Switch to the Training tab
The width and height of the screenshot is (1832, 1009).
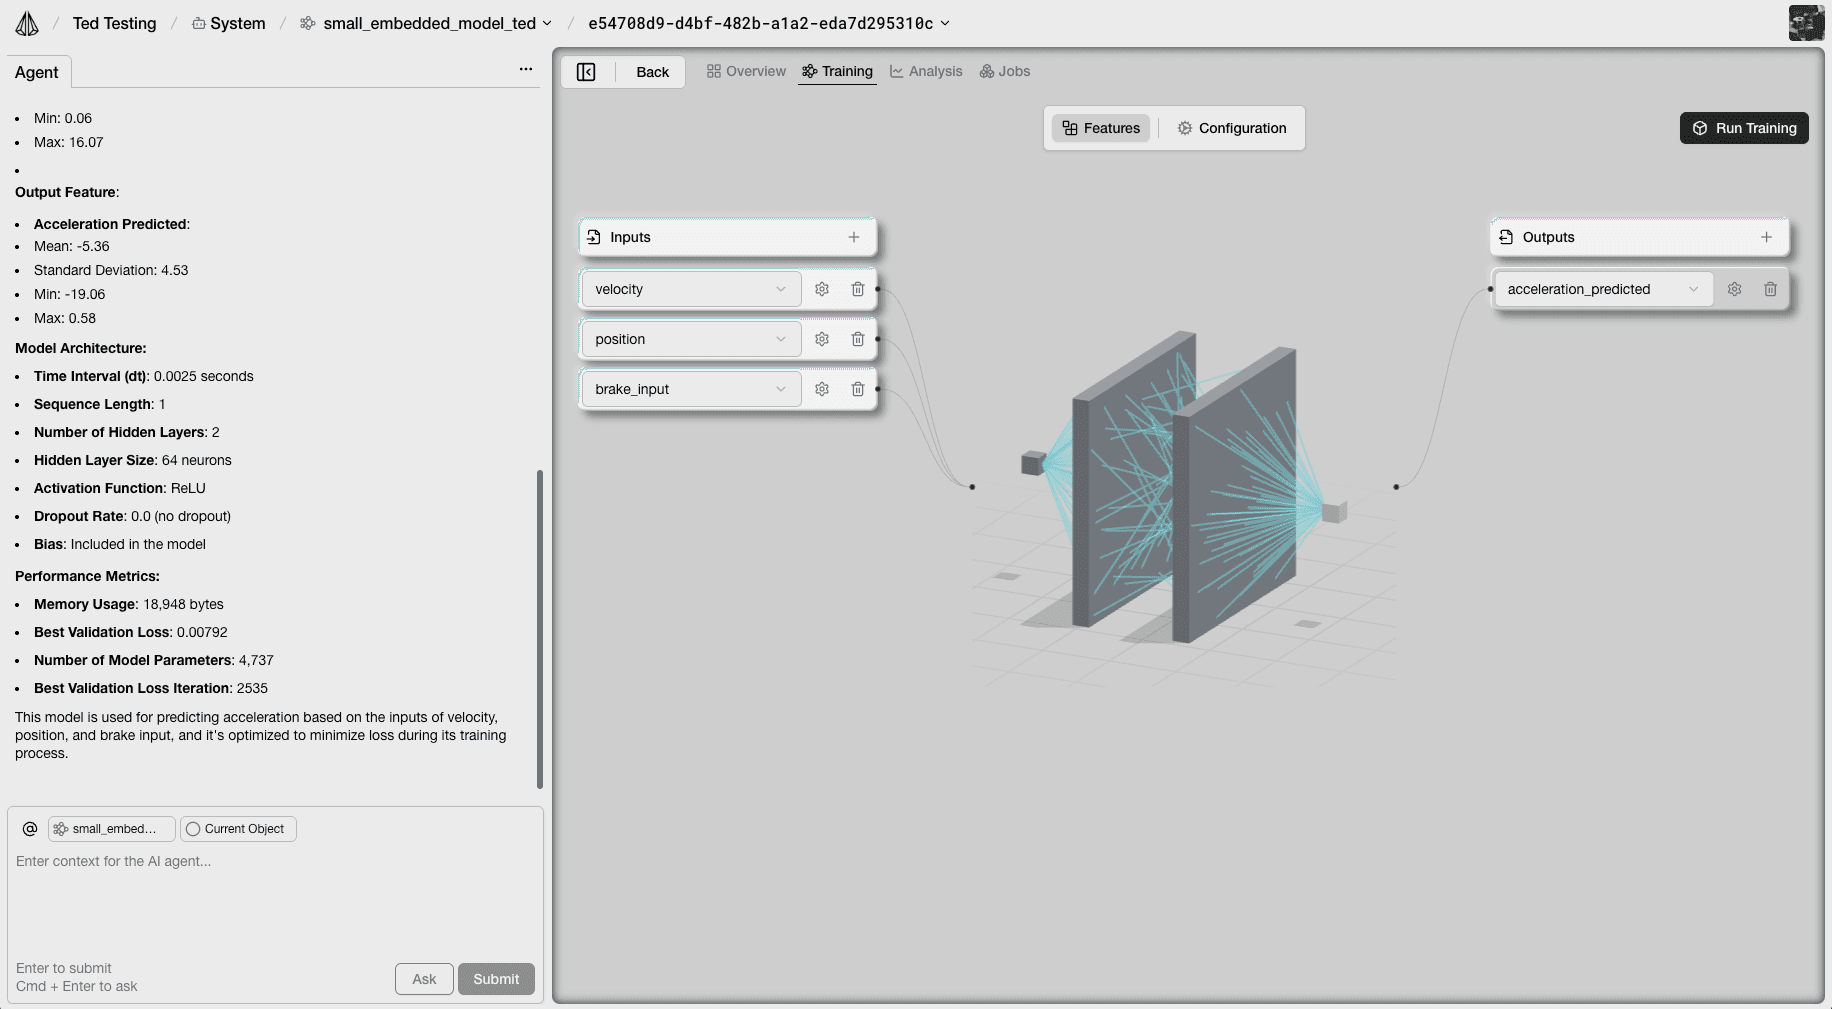[x=838, y=71]
